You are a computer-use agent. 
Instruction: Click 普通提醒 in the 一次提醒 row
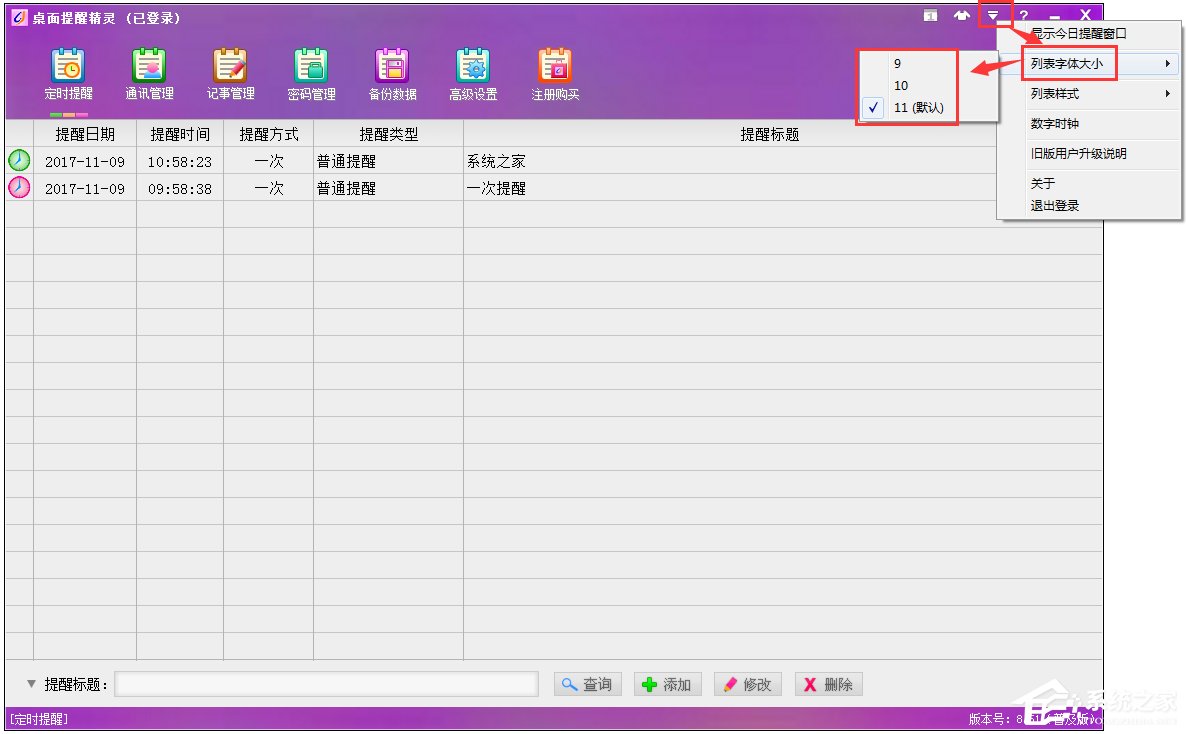[346, 188]
